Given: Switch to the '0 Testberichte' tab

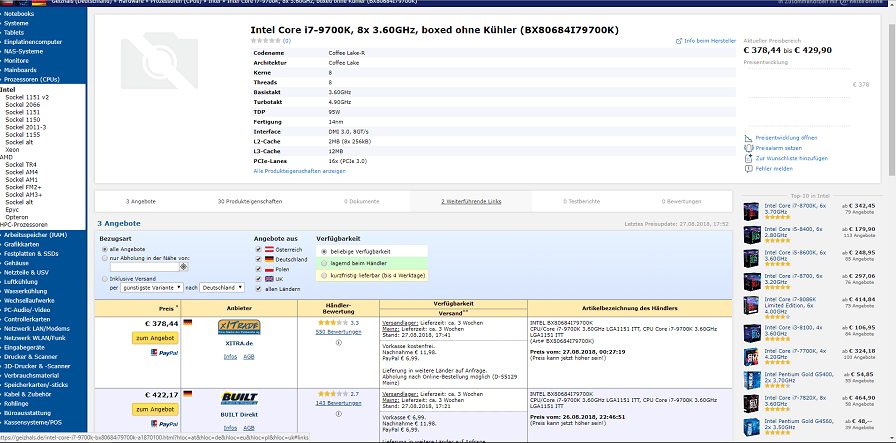Looking at the screenshot, I should (x=581, y=202).
